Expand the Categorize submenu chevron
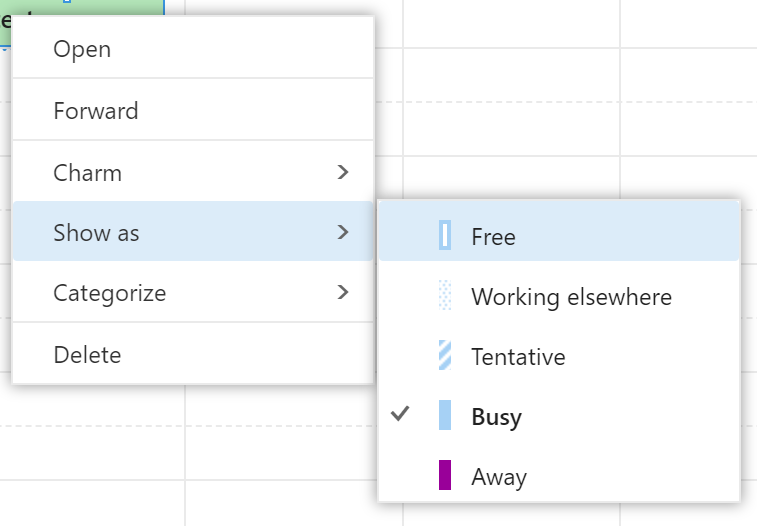The image size is (757, 526). (x=343, y=292)
